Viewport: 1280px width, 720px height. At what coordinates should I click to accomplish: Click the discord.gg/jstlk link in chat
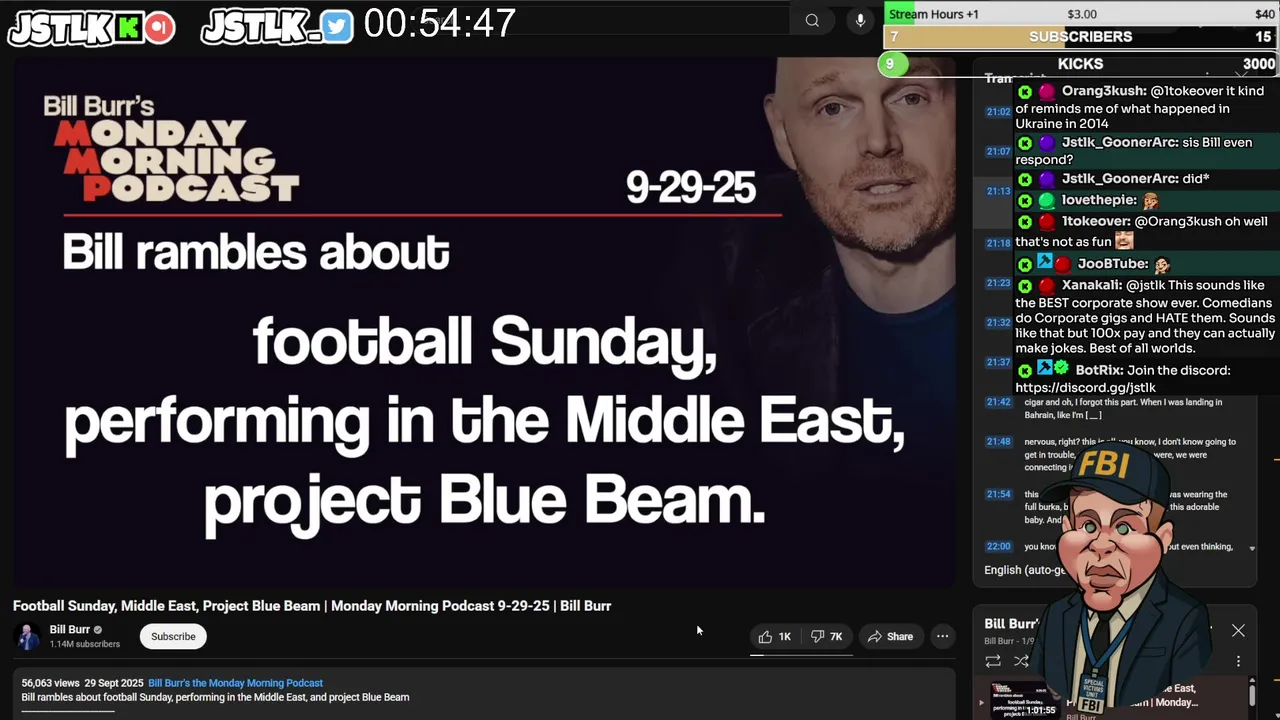pos(1085,387)
